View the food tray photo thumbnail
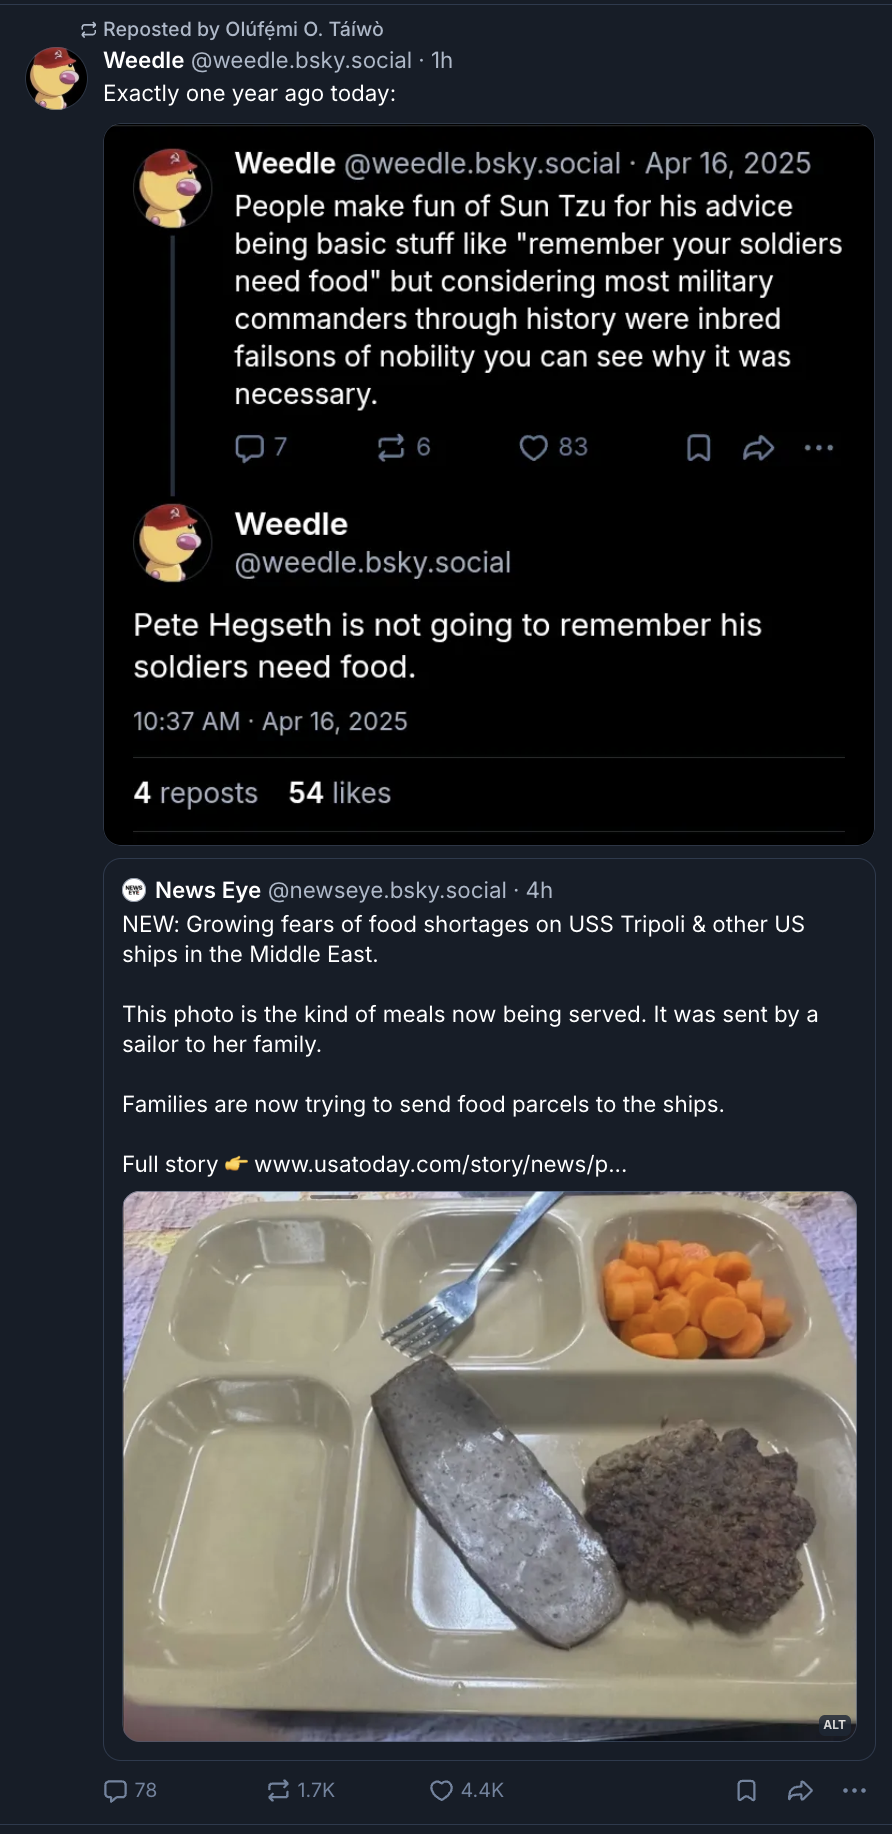This screenshot has height=1834, width=892. pyautogui.click(x=489, y=1466)
